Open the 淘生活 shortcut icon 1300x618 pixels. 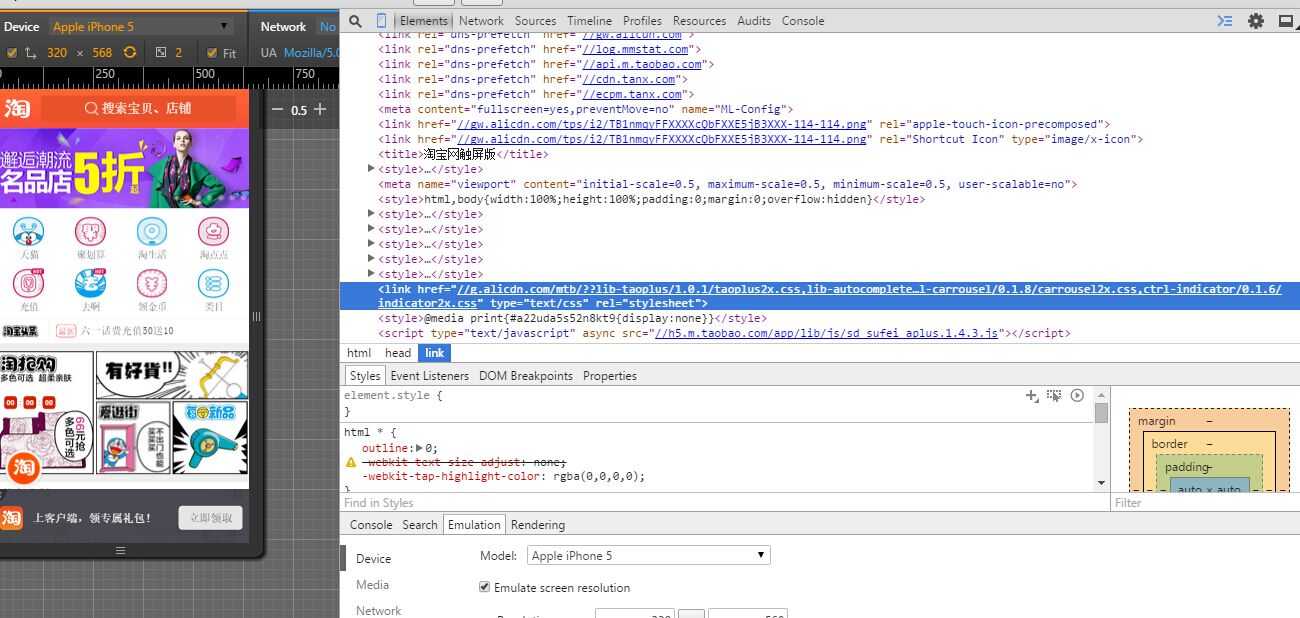[152, 232]
